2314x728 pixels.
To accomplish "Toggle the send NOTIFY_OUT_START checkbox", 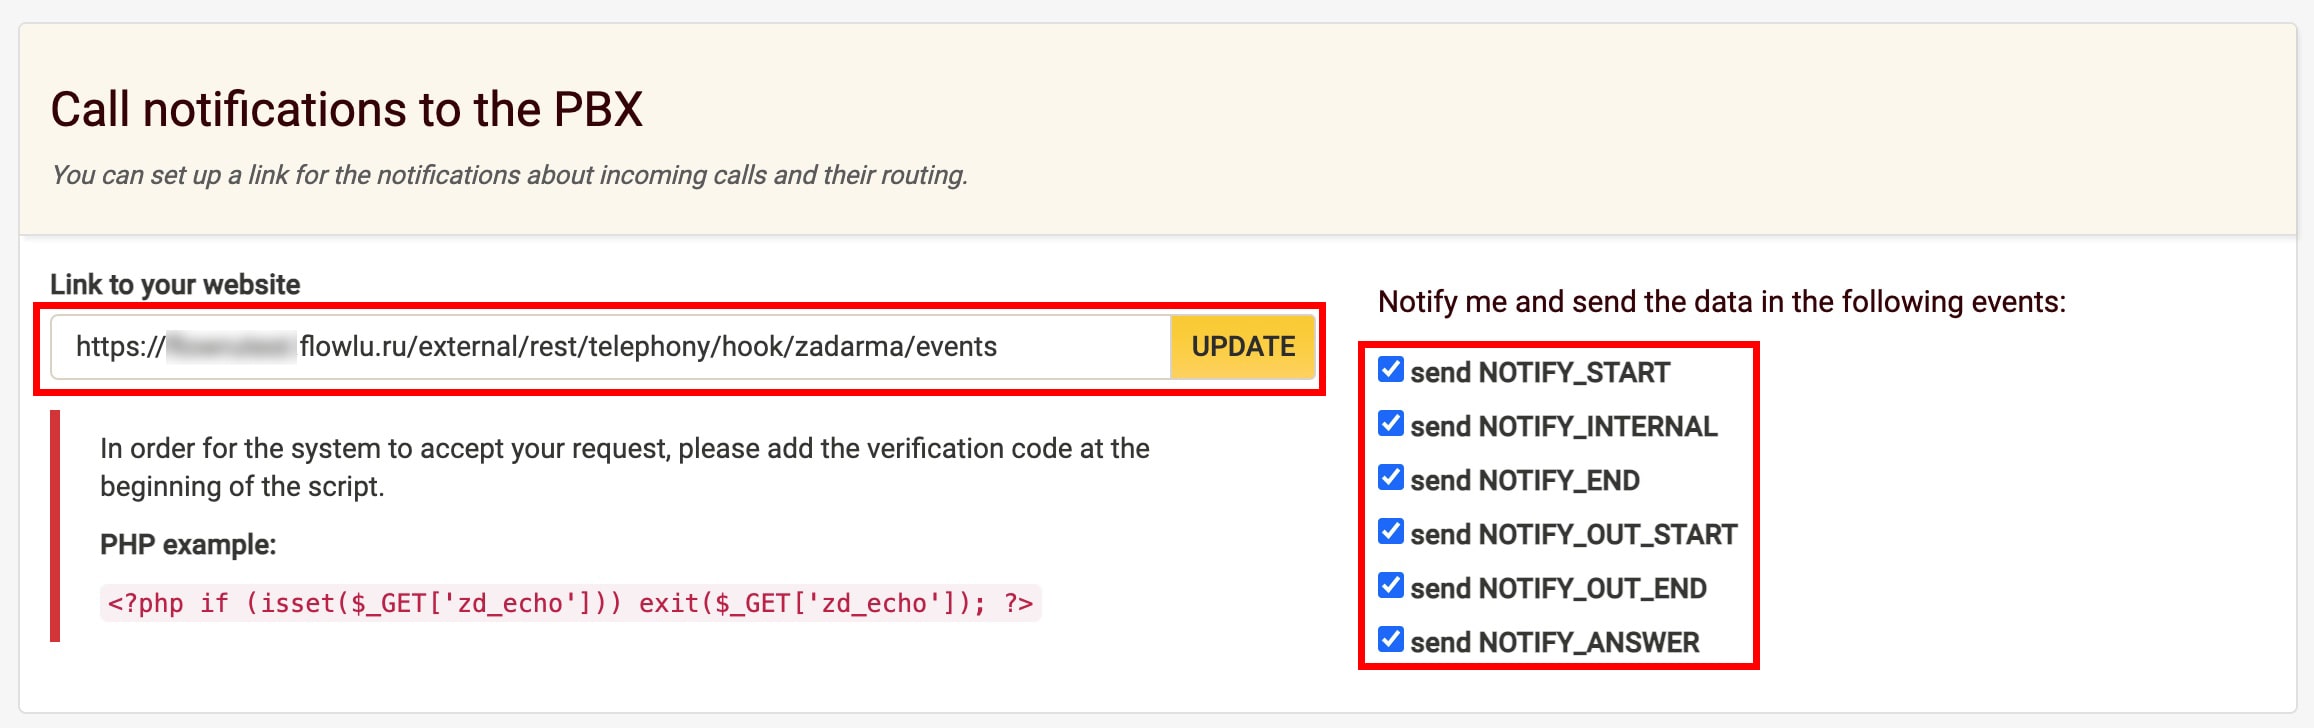I will click(1390, 532).
